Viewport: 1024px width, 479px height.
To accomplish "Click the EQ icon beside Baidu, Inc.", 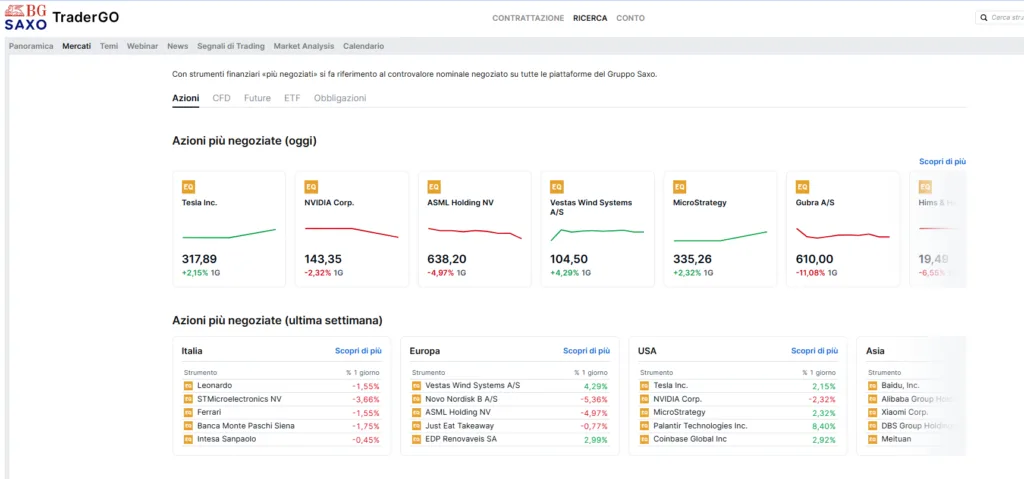I will pyautogui.click(x=872, y=386).
